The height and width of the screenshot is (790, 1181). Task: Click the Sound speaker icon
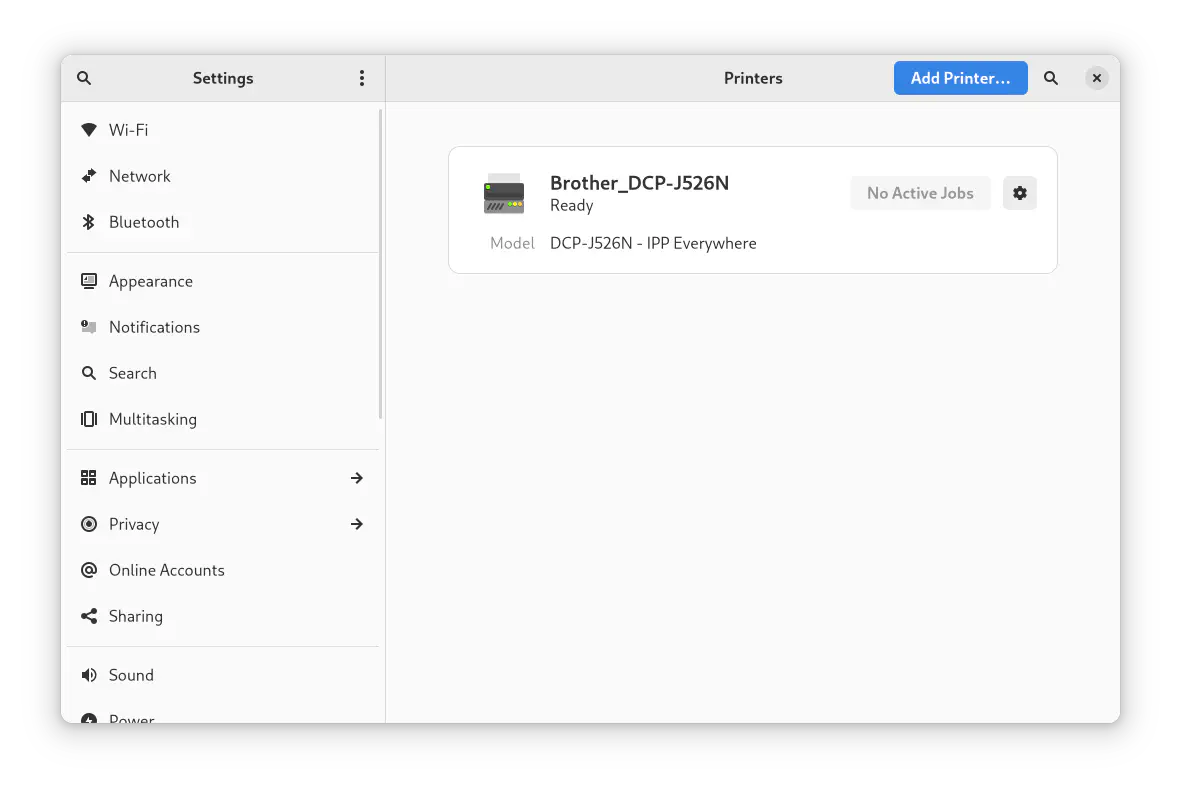coord(89,675)
